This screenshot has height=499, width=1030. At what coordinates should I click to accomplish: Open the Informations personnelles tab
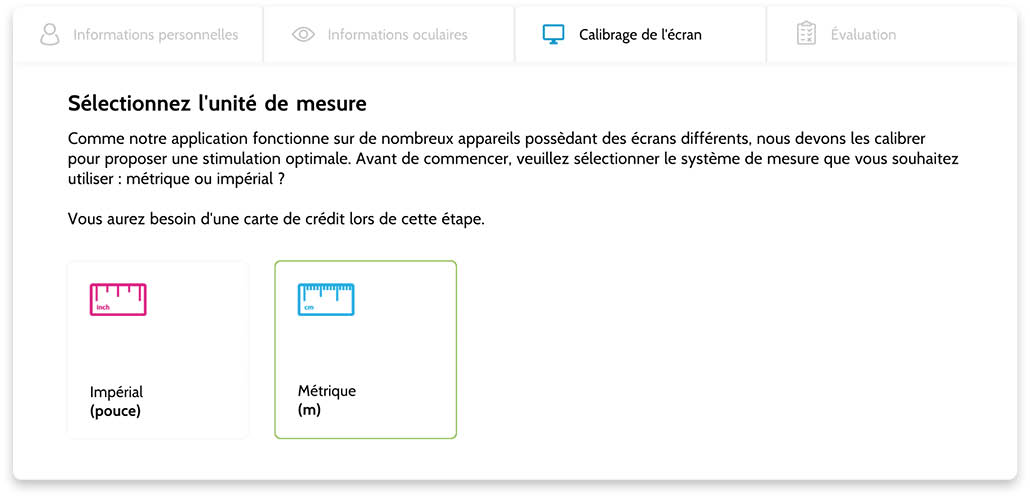coord(138,35)
